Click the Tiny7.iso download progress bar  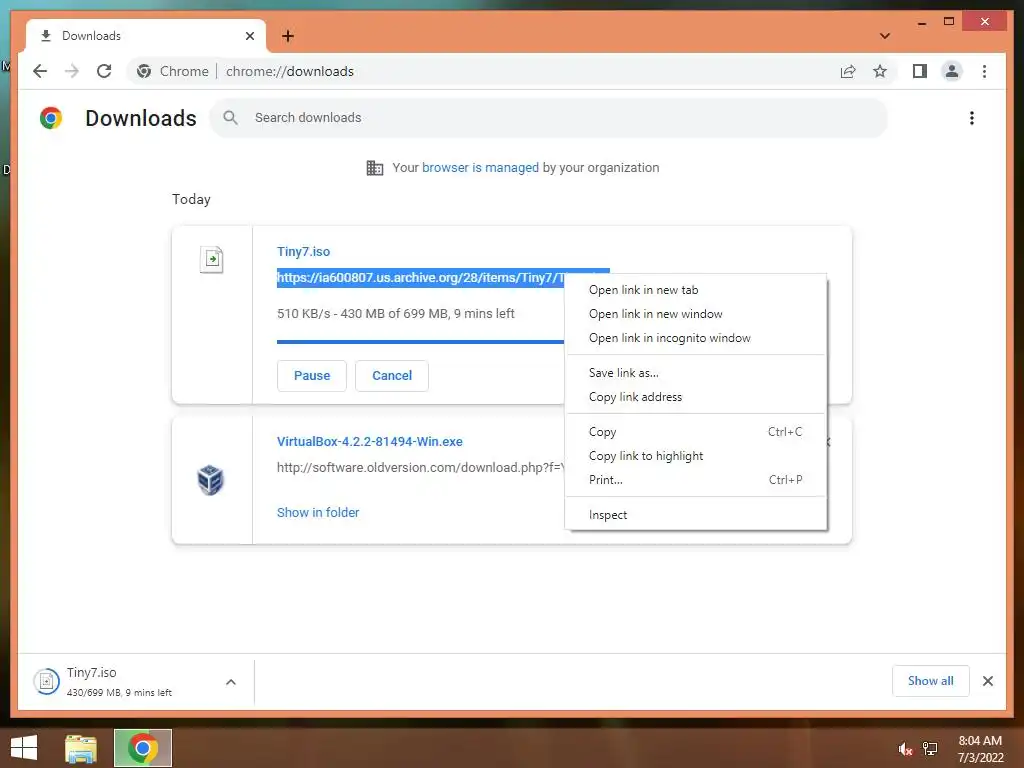pyautogui.click(x=421, y=342)
